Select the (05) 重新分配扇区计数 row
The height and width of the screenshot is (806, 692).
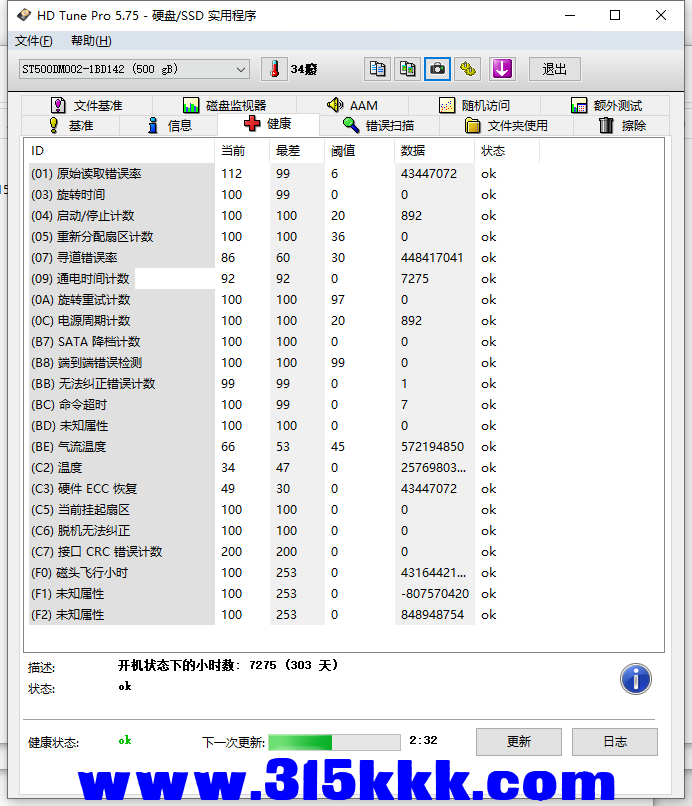coord(120,237)
